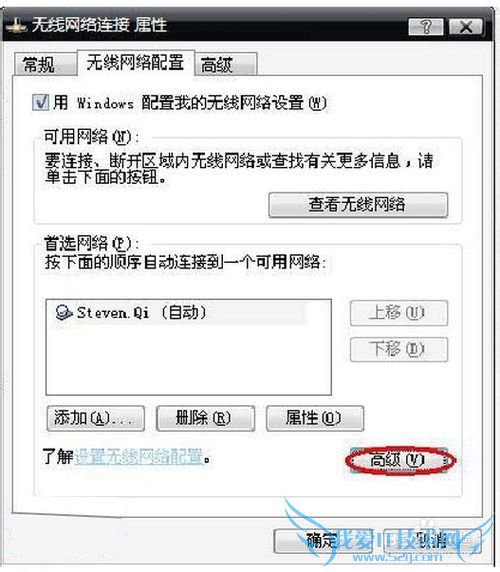Click the 查看无线网络 button
This screenshot has width=500, height=572.
point(358,205)
